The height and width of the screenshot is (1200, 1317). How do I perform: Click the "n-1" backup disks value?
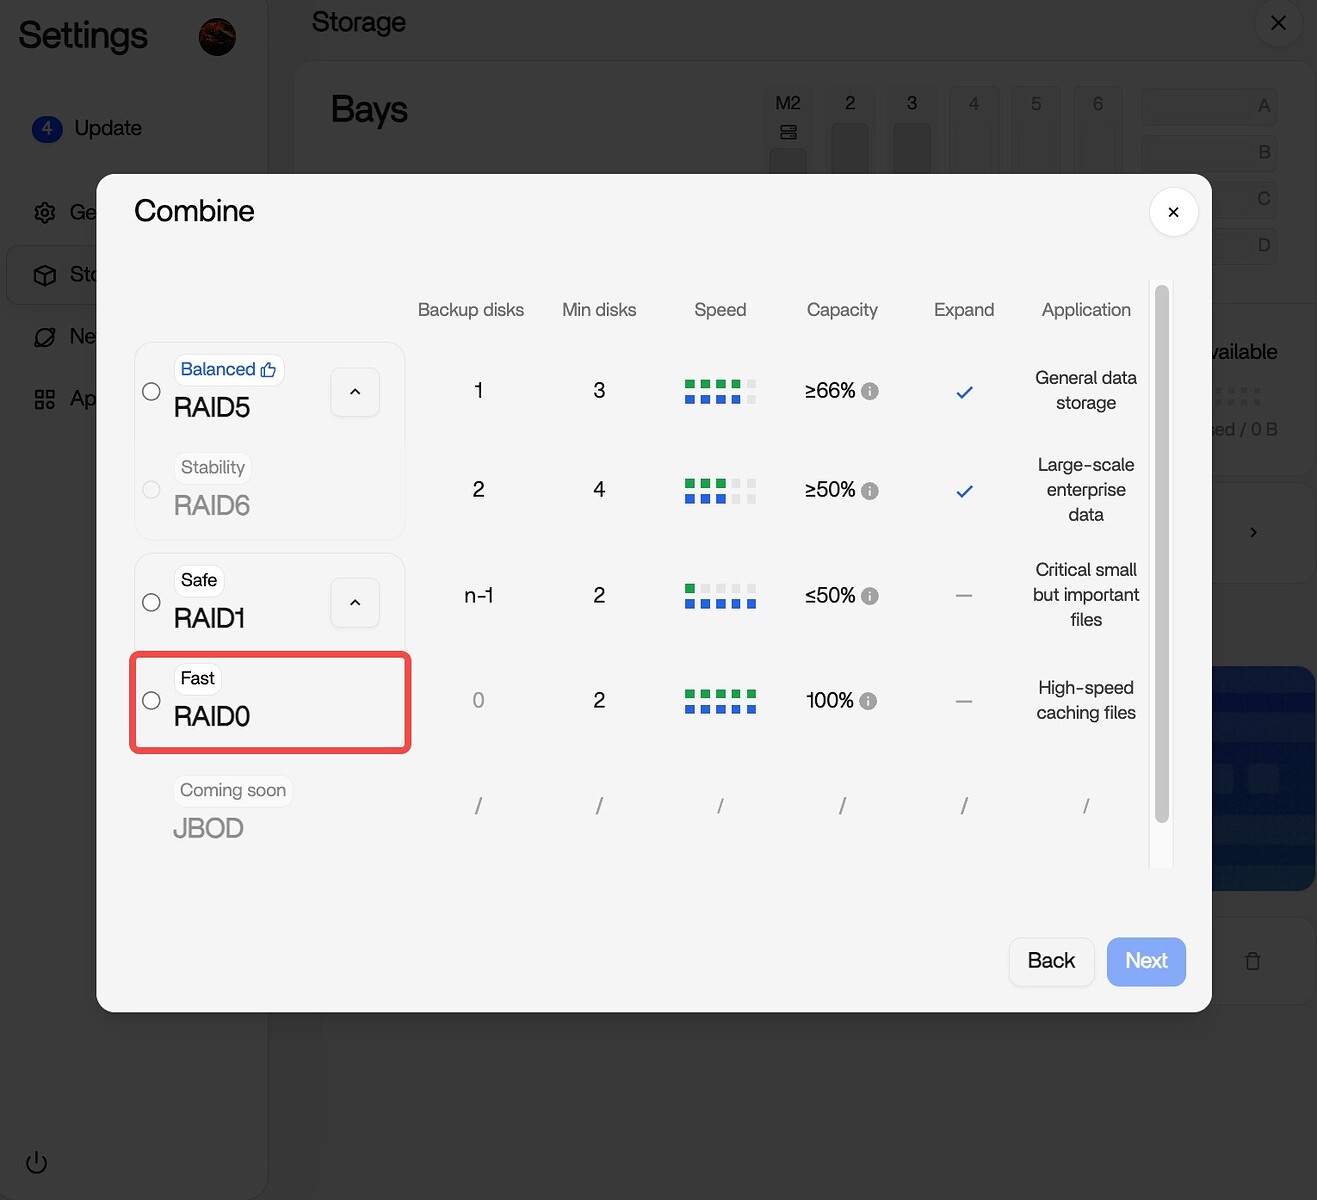tap(479, 596)
